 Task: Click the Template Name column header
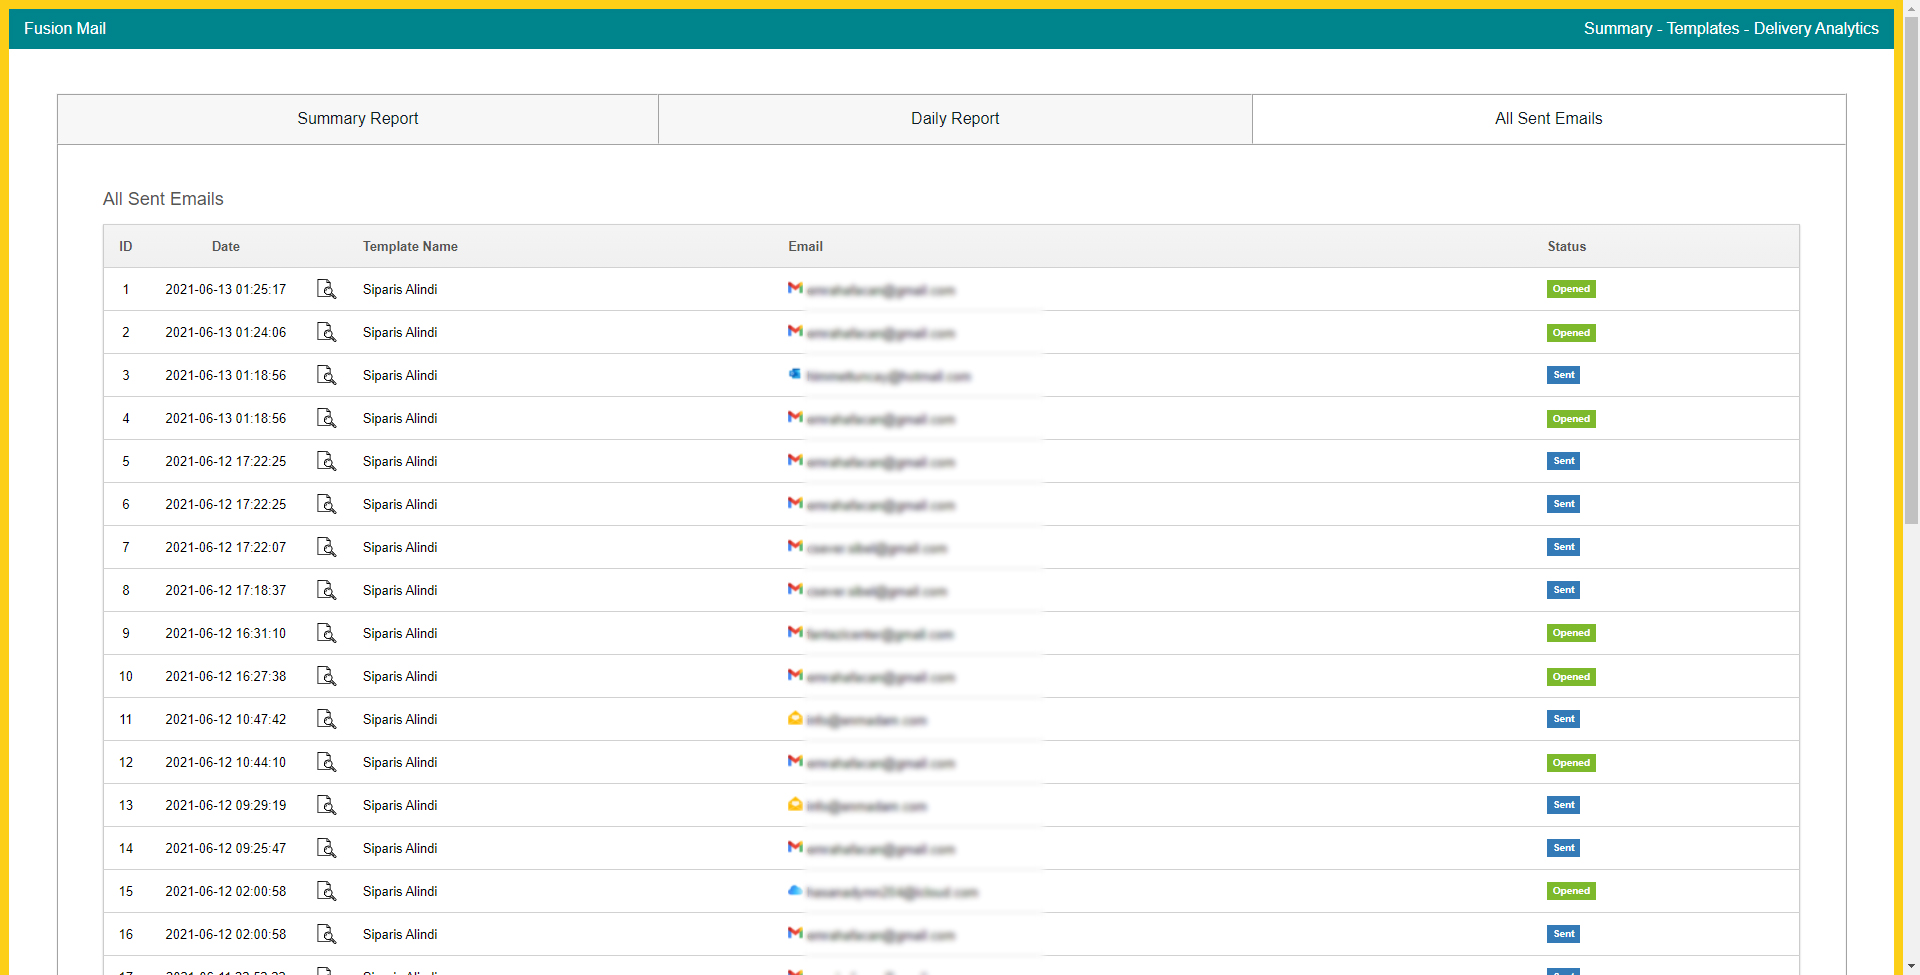[410, 246]
